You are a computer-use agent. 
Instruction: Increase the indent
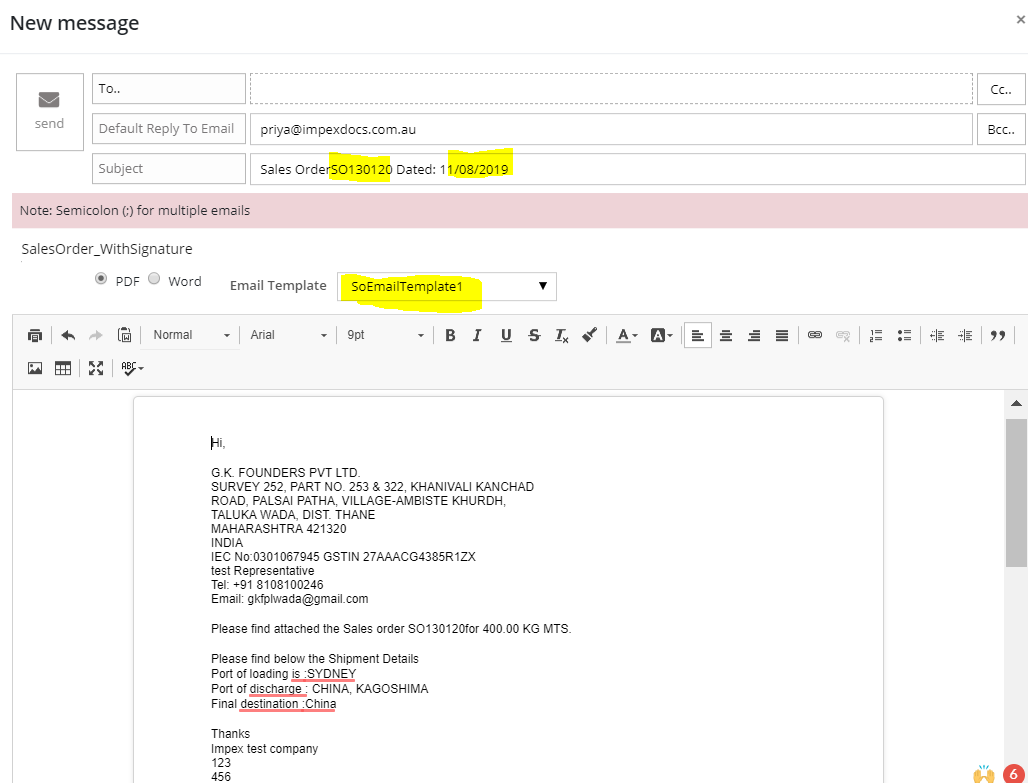[965, 335]
